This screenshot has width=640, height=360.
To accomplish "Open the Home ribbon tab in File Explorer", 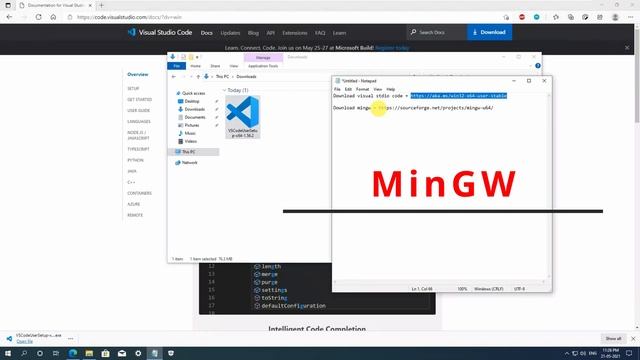I will (x=196, y=66).
